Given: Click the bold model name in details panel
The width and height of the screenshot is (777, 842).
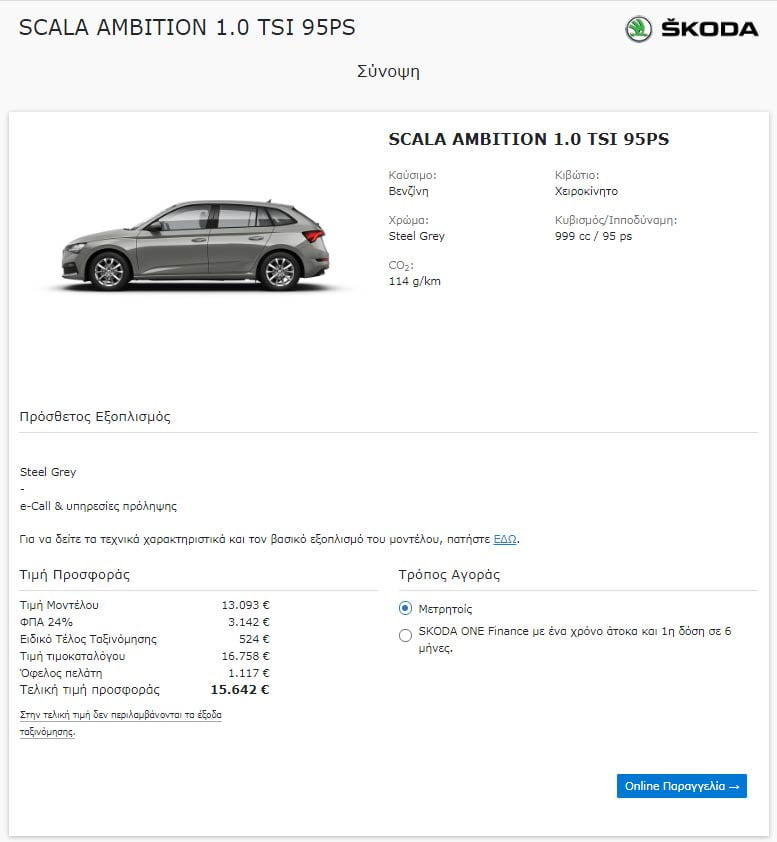Looking at the screenshot, I should 528,139.
